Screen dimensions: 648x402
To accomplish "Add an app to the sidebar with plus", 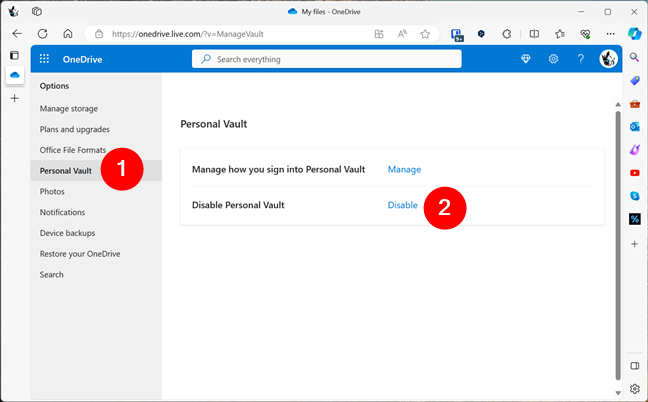I will (x=634, y=244).
